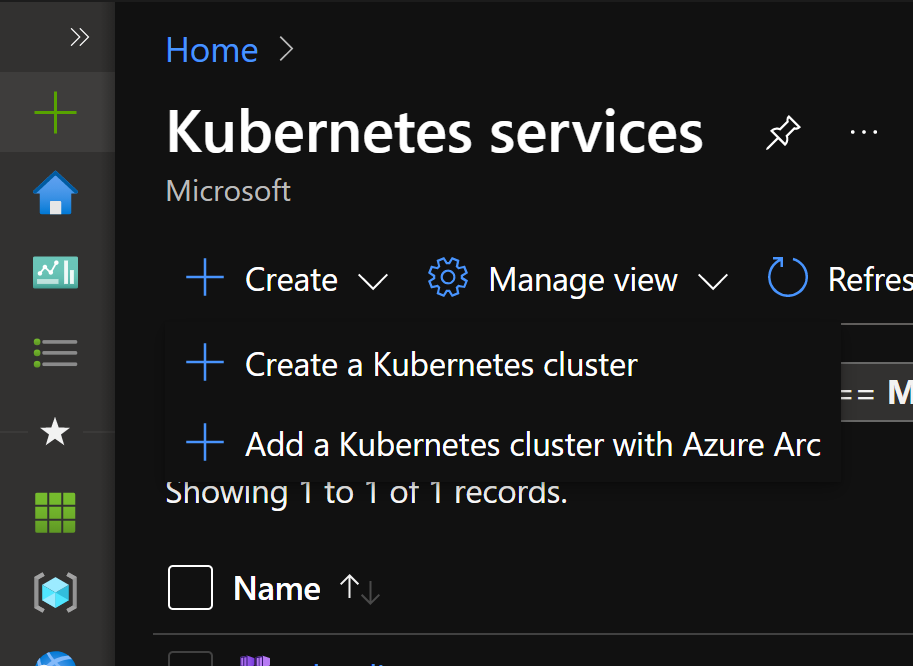Expand the Manage view dropdown
This screenshot has height=666, width=913.
tap(713, 281)
